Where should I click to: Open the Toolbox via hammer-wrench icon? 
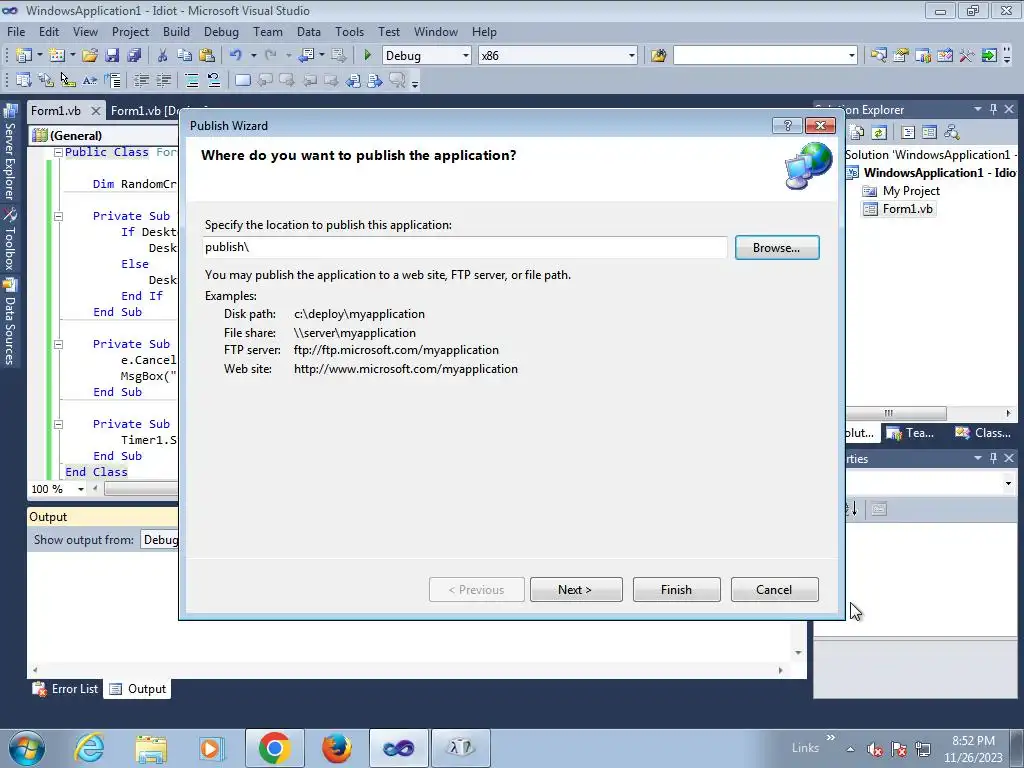point(967,56)
